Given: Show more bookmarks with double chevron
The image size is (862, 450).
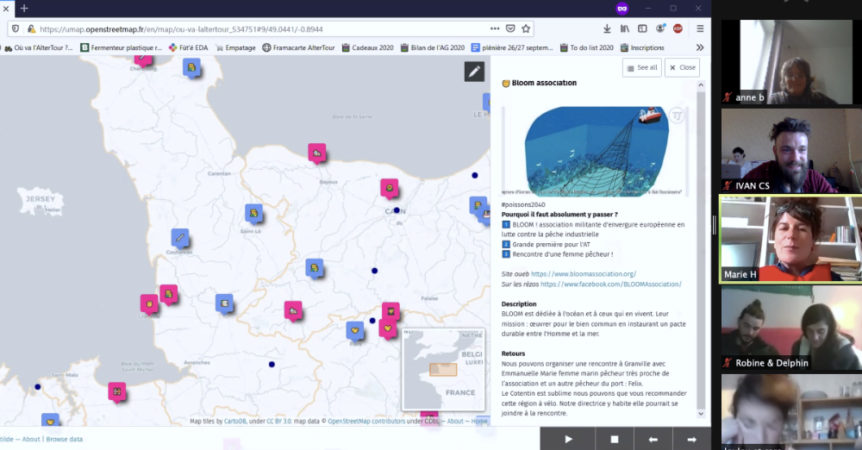Looking at the screenshot, I should point(700,48).
